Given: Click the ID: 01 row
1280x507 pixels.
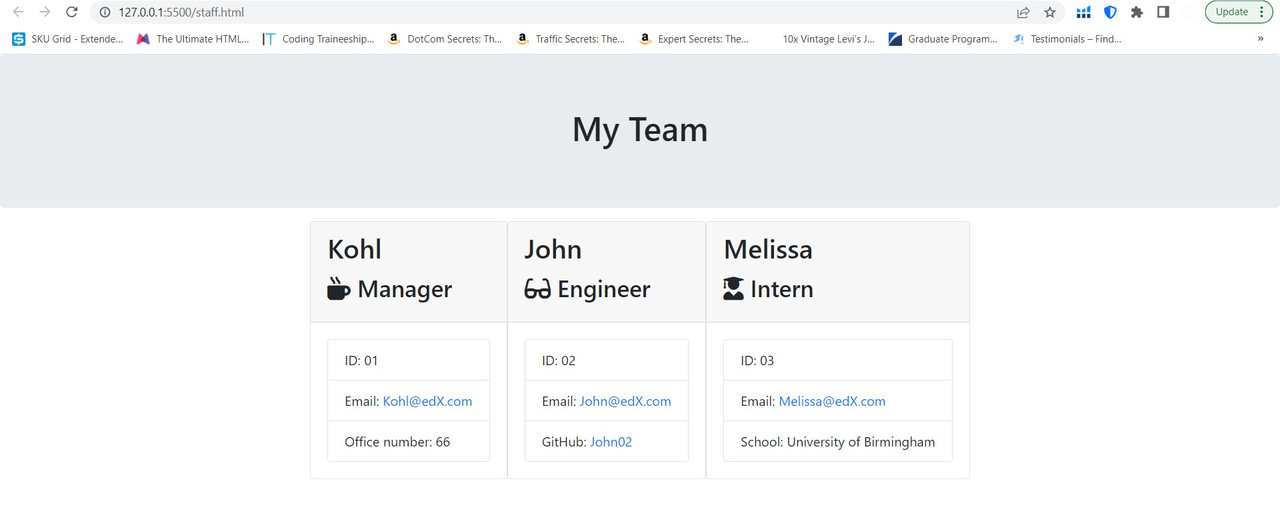Looking at the screenshot, I should click(409, 360).
